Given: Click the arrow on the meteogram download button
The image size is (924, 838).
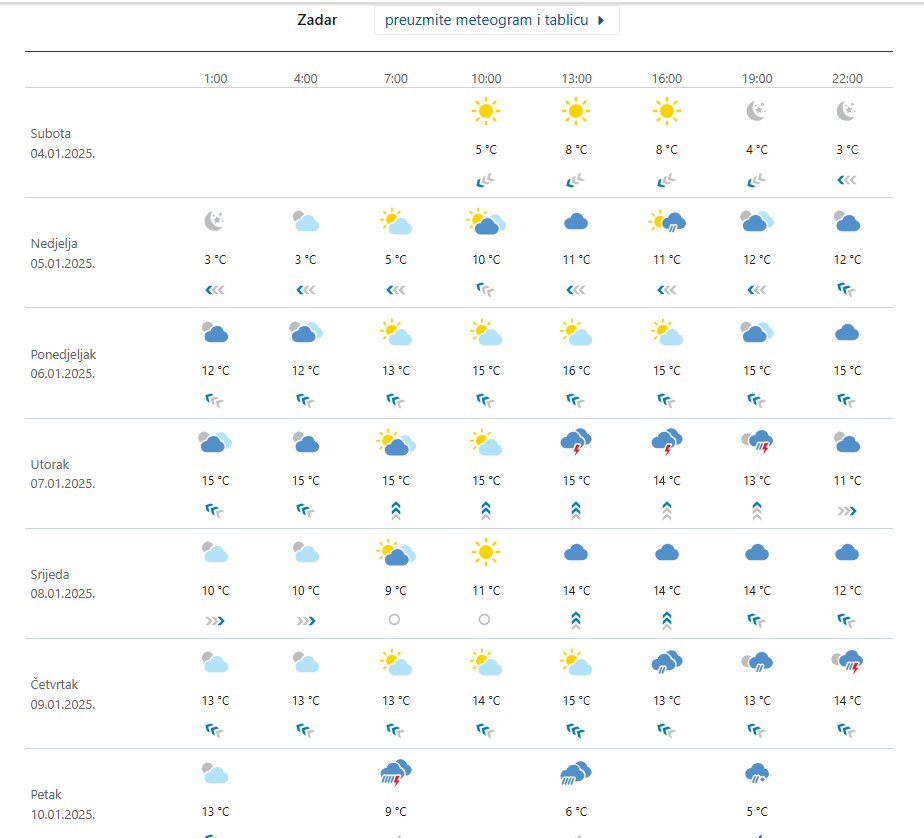Looking at the screenshot, I should pyautogui.click(x=601, y=20).
